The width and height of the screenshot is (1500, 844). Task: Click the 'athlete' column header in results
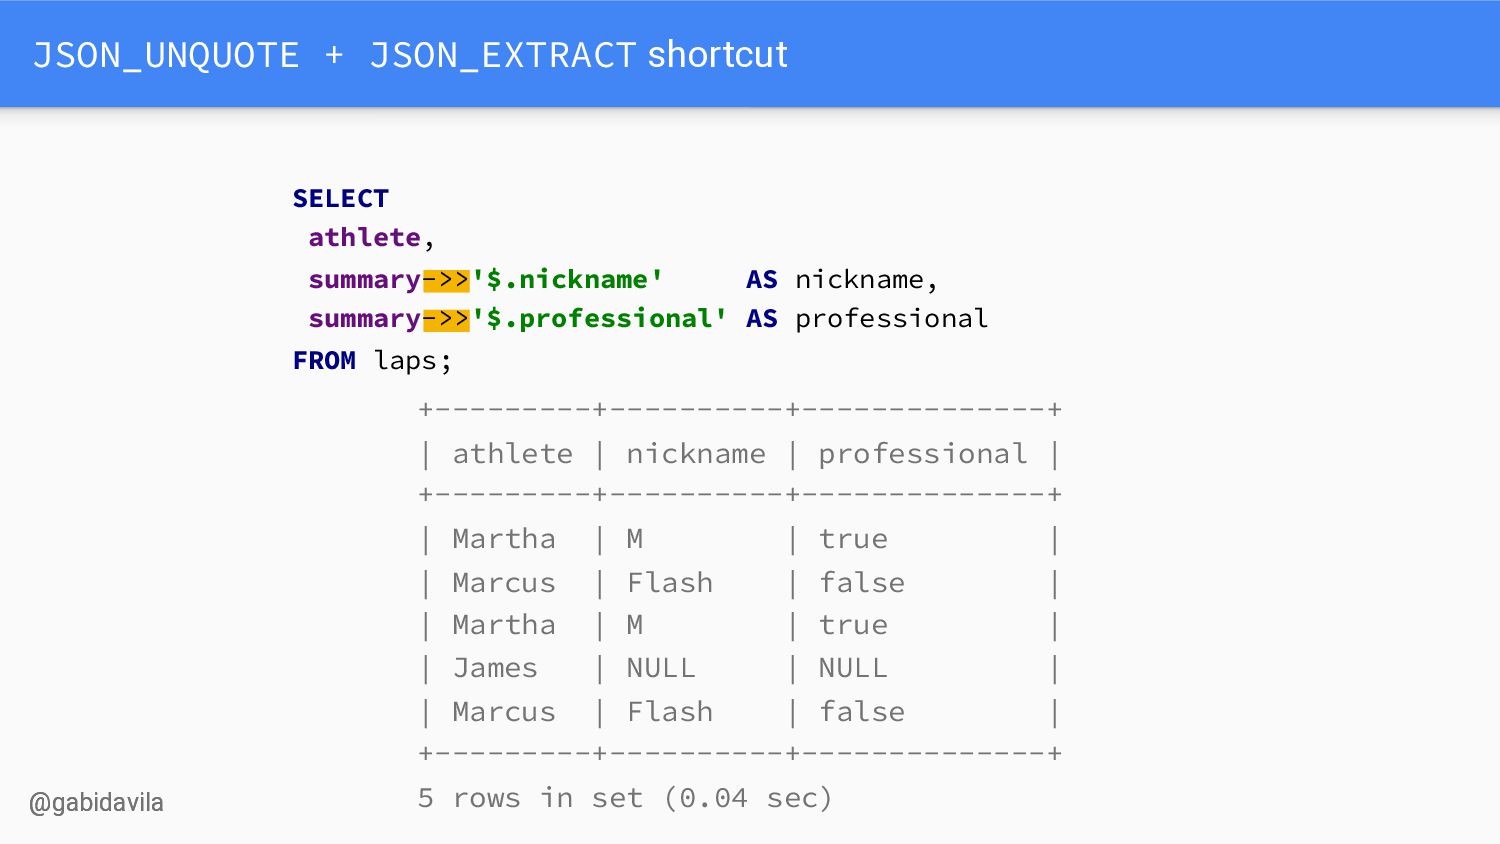click(513, 454)
